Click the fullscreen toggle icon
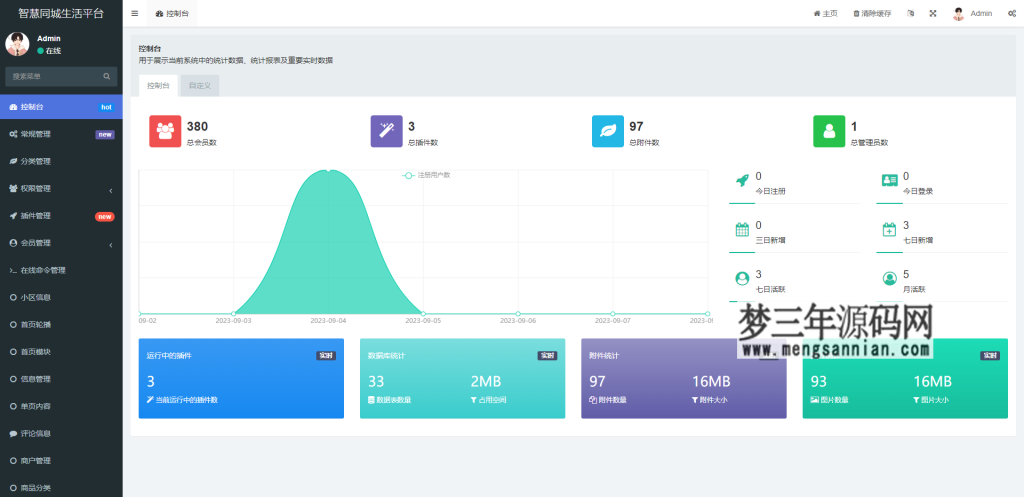The width and height of the screenshot is (1024, 497). pos(933,14)
